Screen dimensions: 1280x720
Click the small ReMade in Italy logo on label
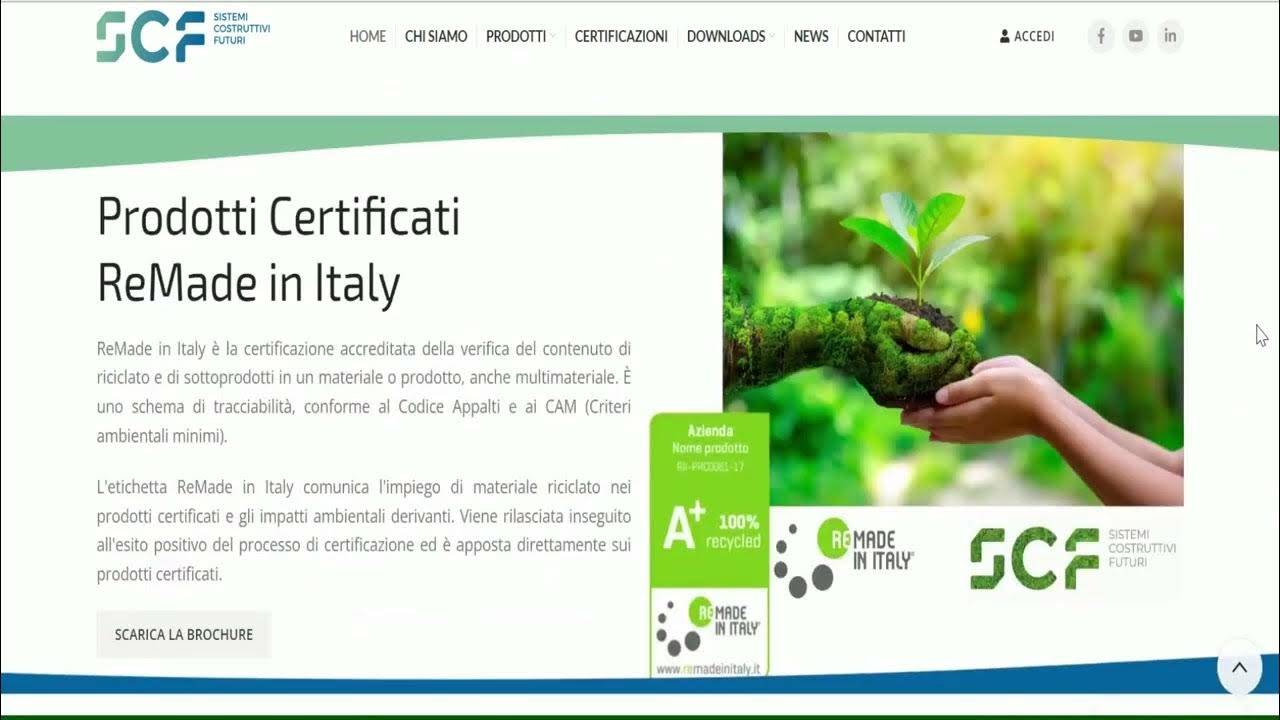pyautogui.click(x=709, y=625)
